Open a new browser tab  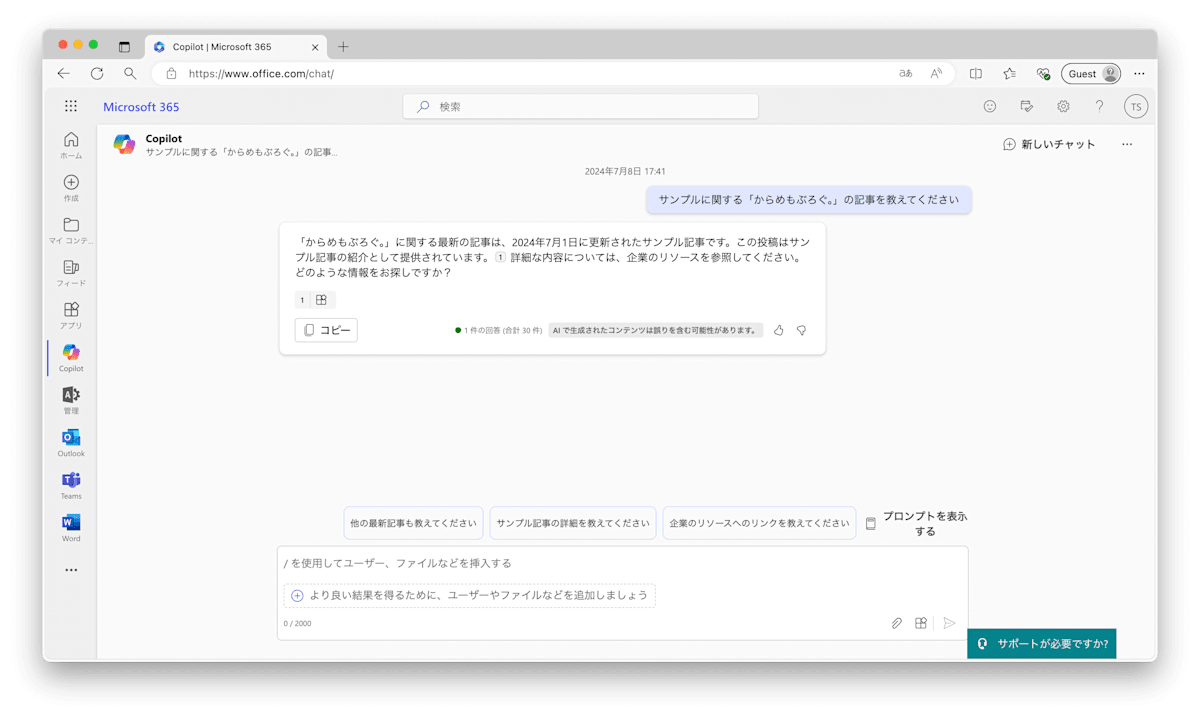343,47
